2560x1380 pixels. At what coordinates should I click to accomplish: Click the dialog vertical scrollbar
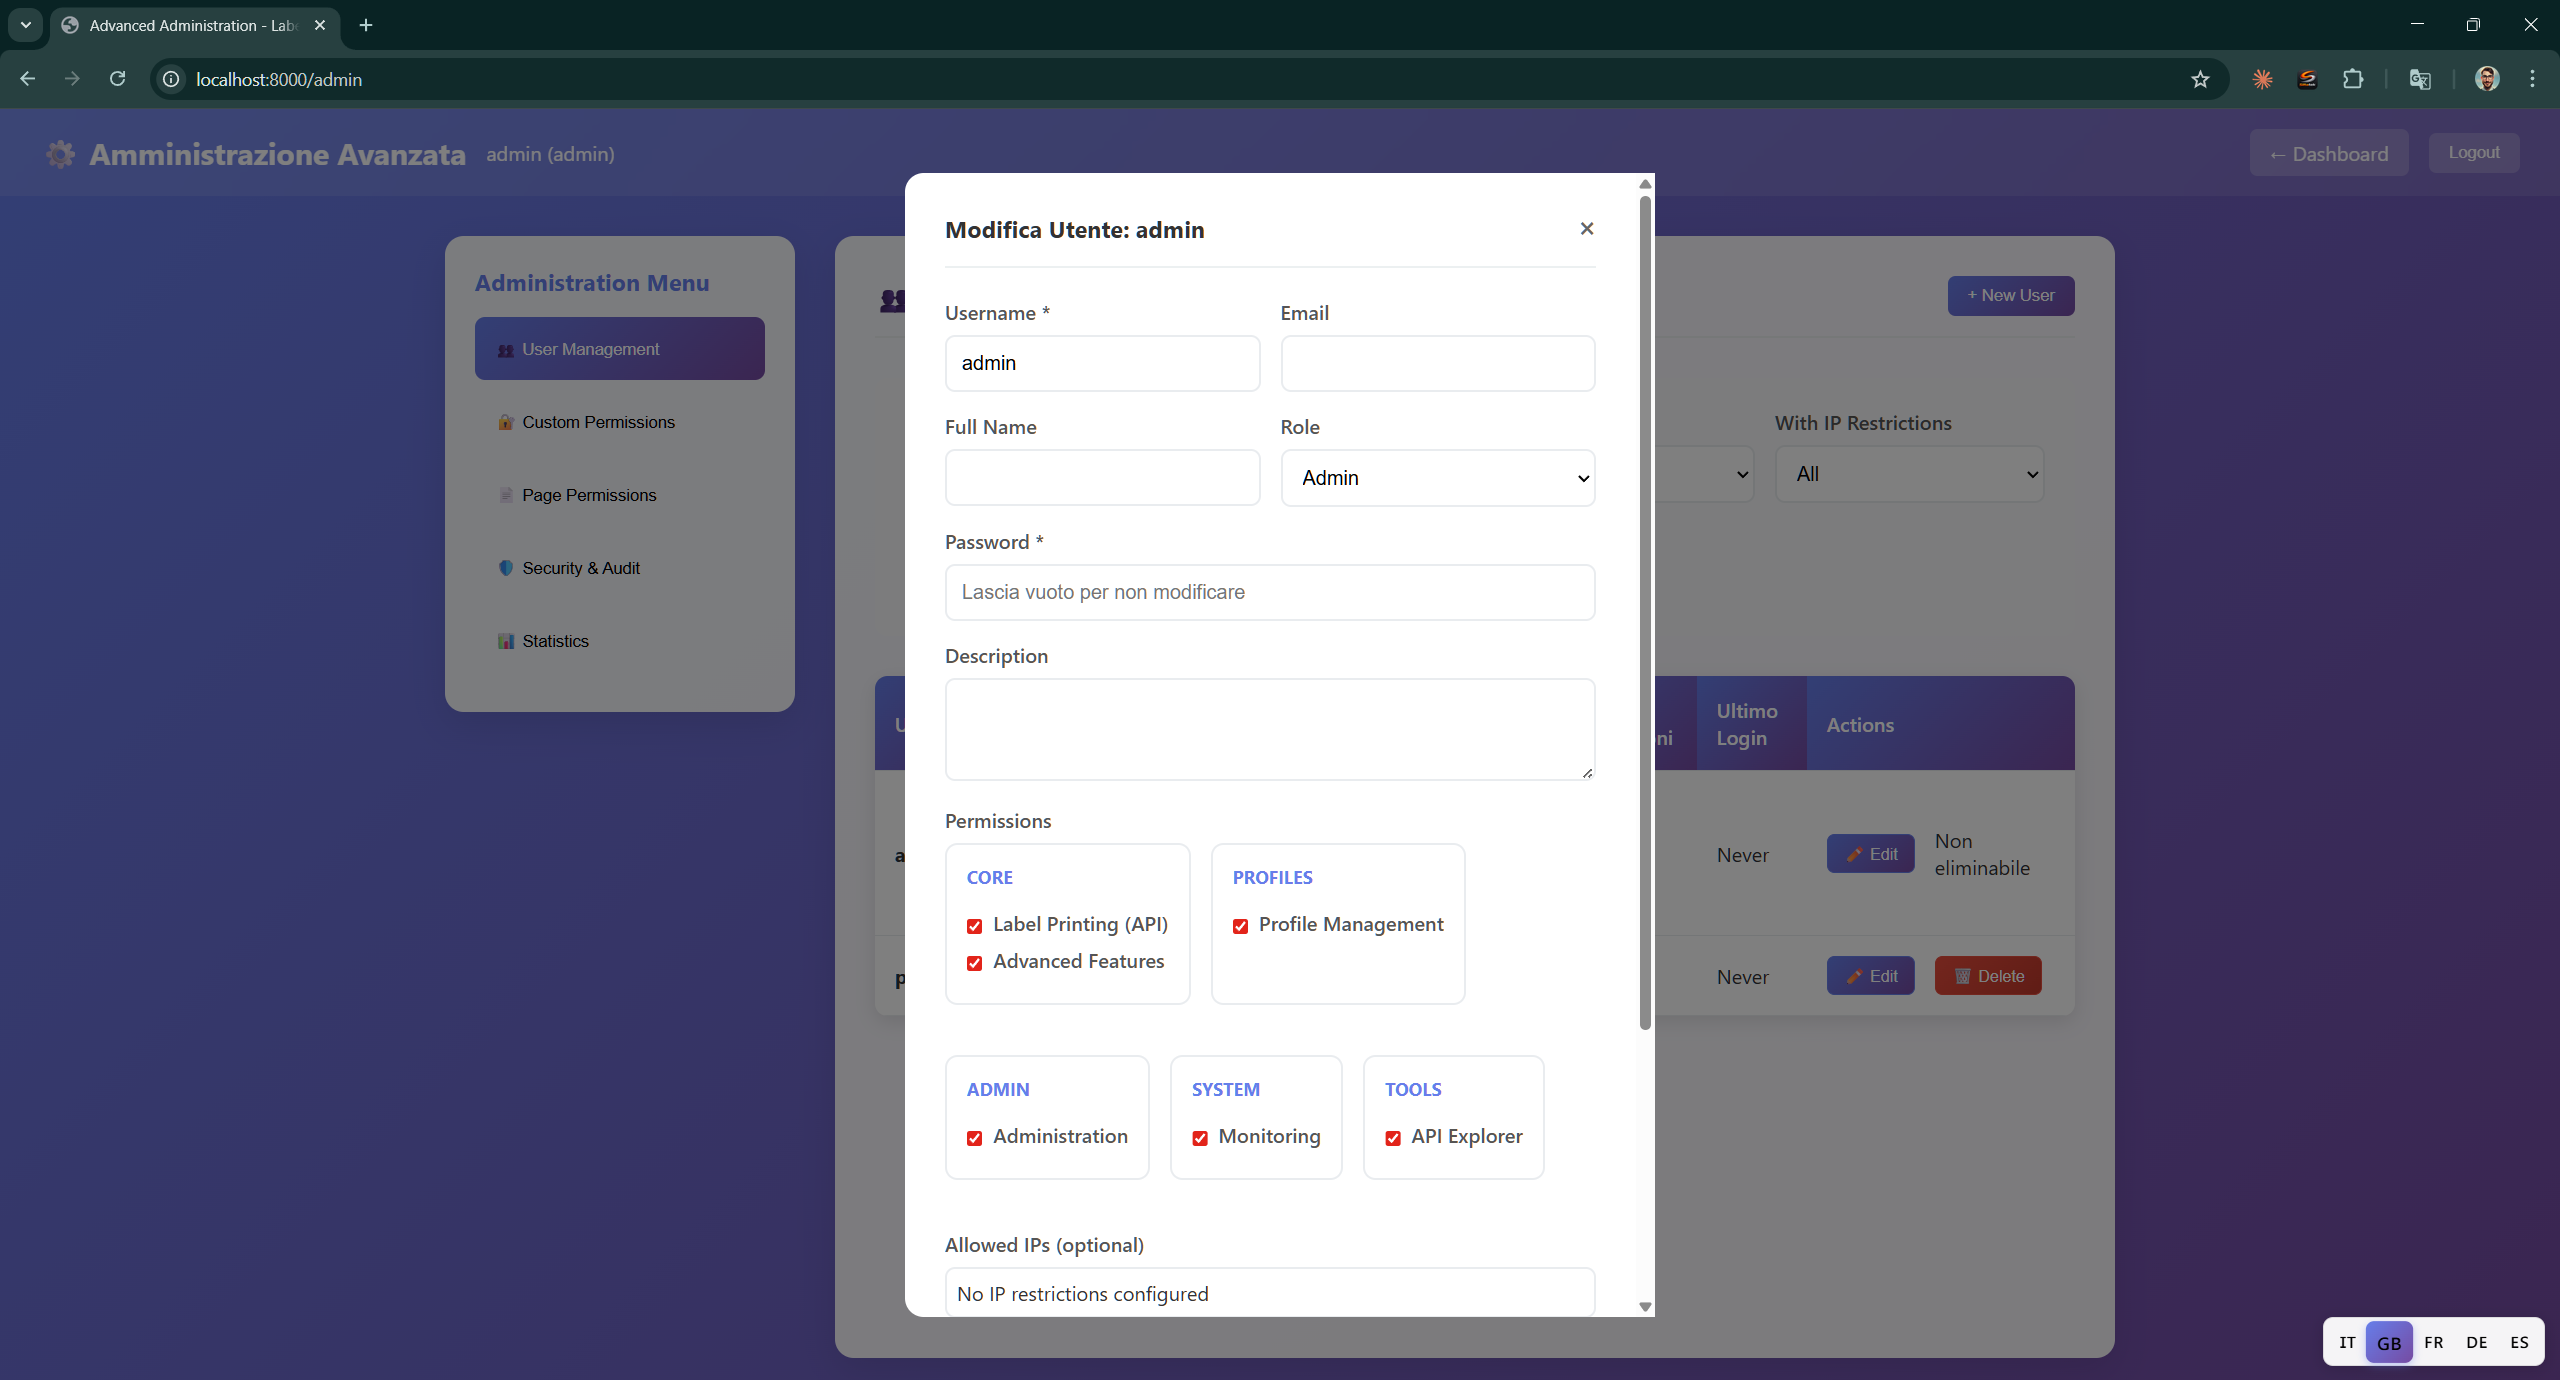click(x=1645, y=612)
